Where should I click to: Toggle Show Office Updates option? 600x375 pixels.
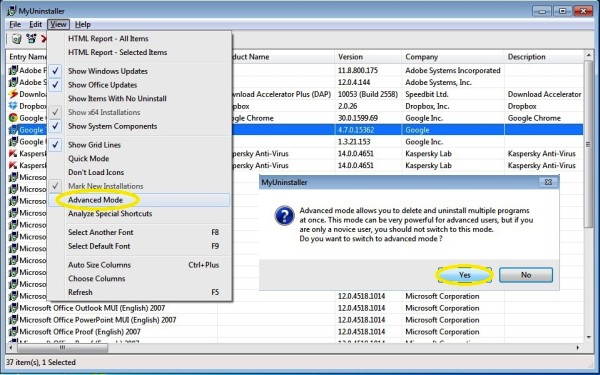140,85
